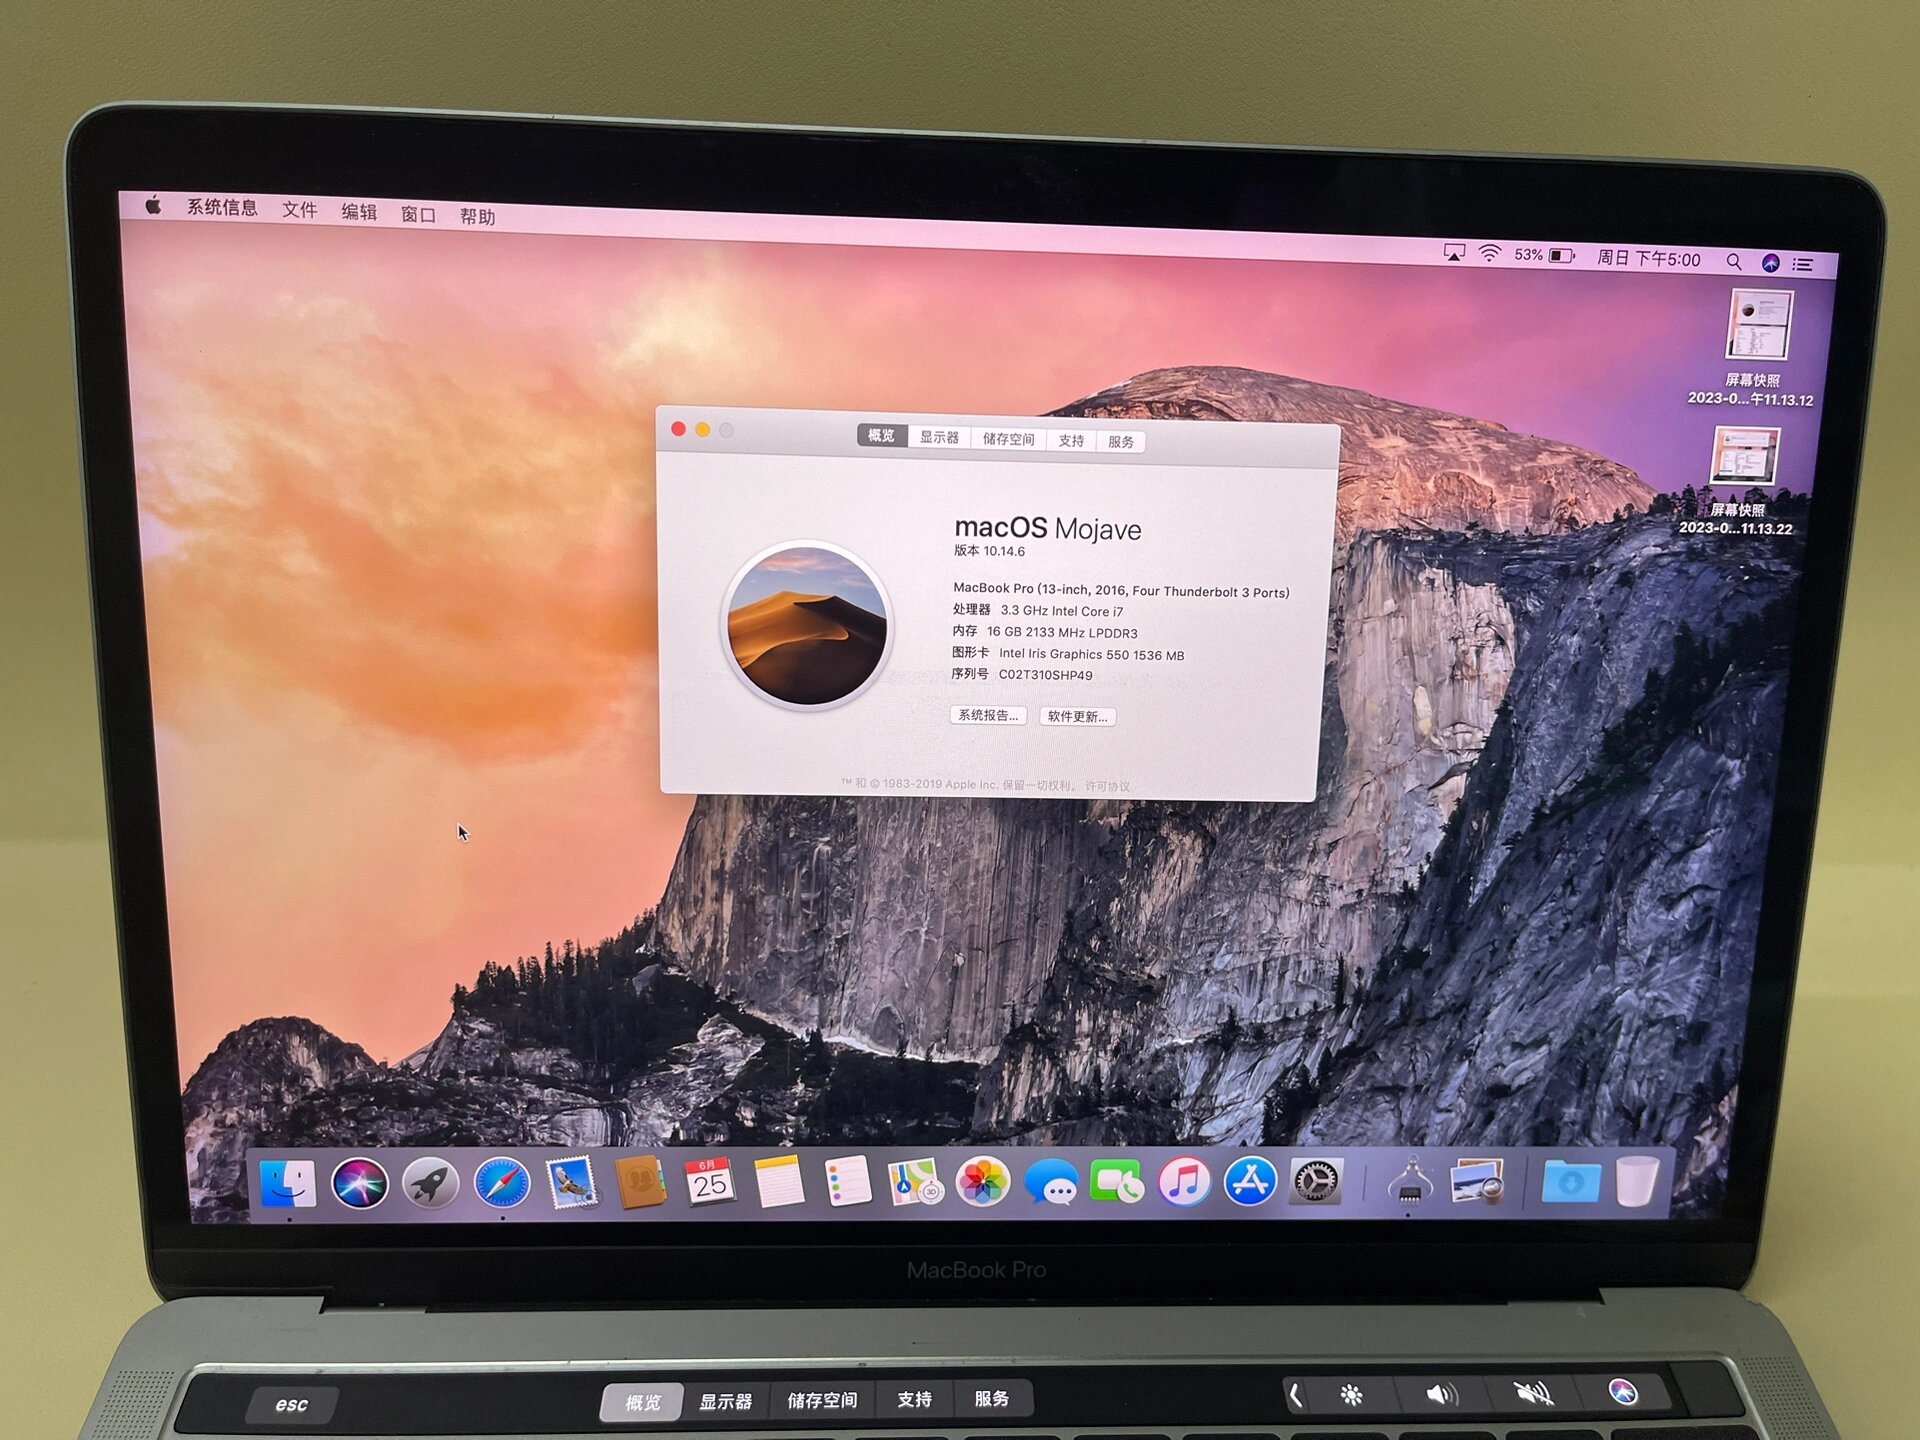1920x1440 pixels.
Task: Click version 10.14.6 text
Action: [x=989, y=551]
